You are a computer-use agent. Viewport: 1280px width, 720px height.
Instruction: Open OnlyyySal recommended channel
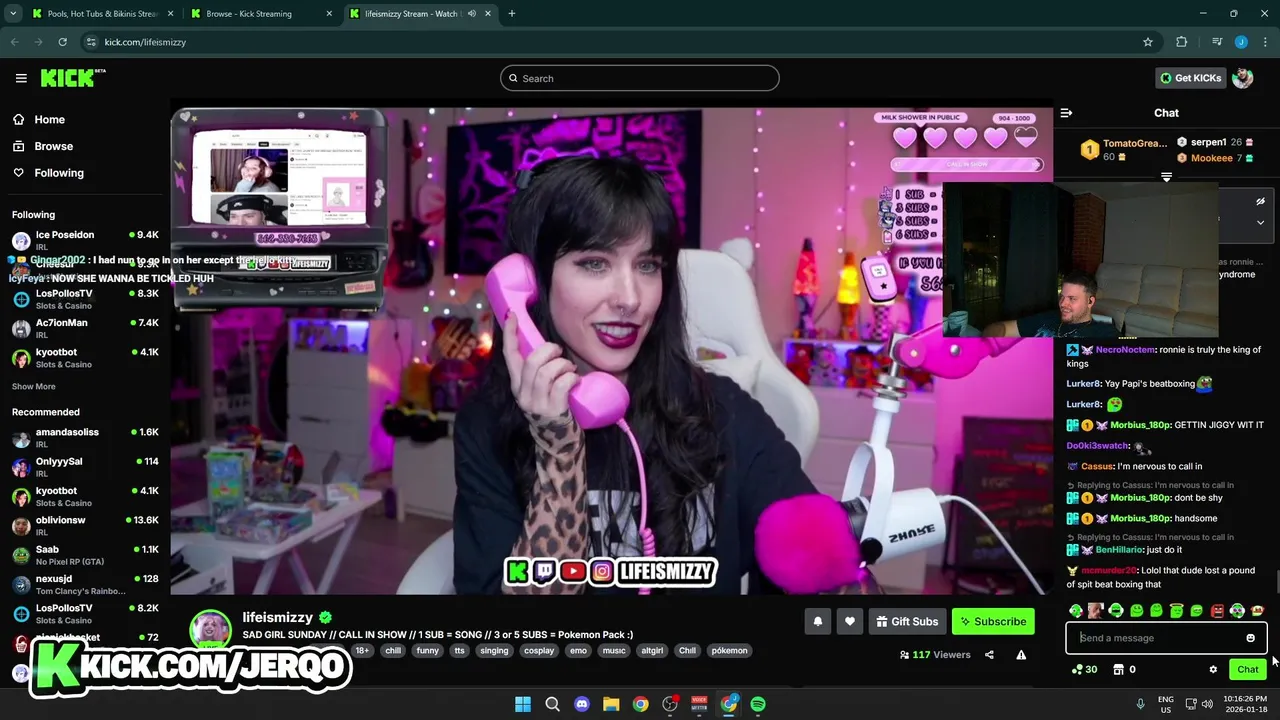click(x=85, y=467)
